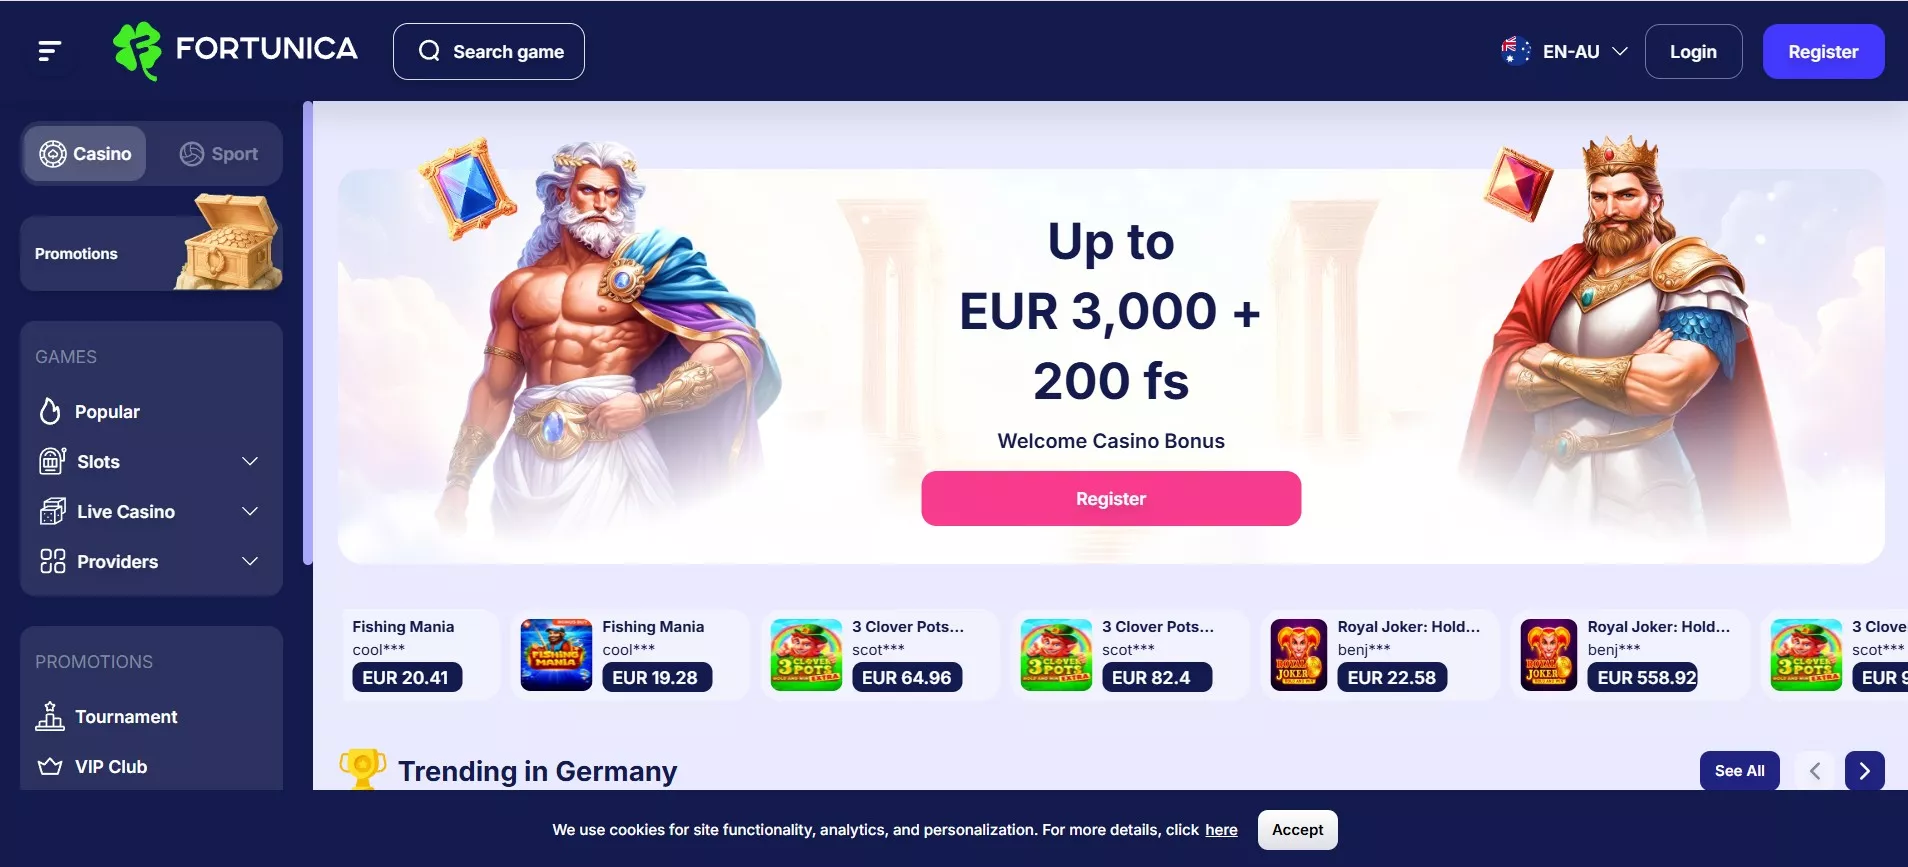Screen dimensions: 1908x867
Task: Open the VIP Club crown icon
Action: 50,767
